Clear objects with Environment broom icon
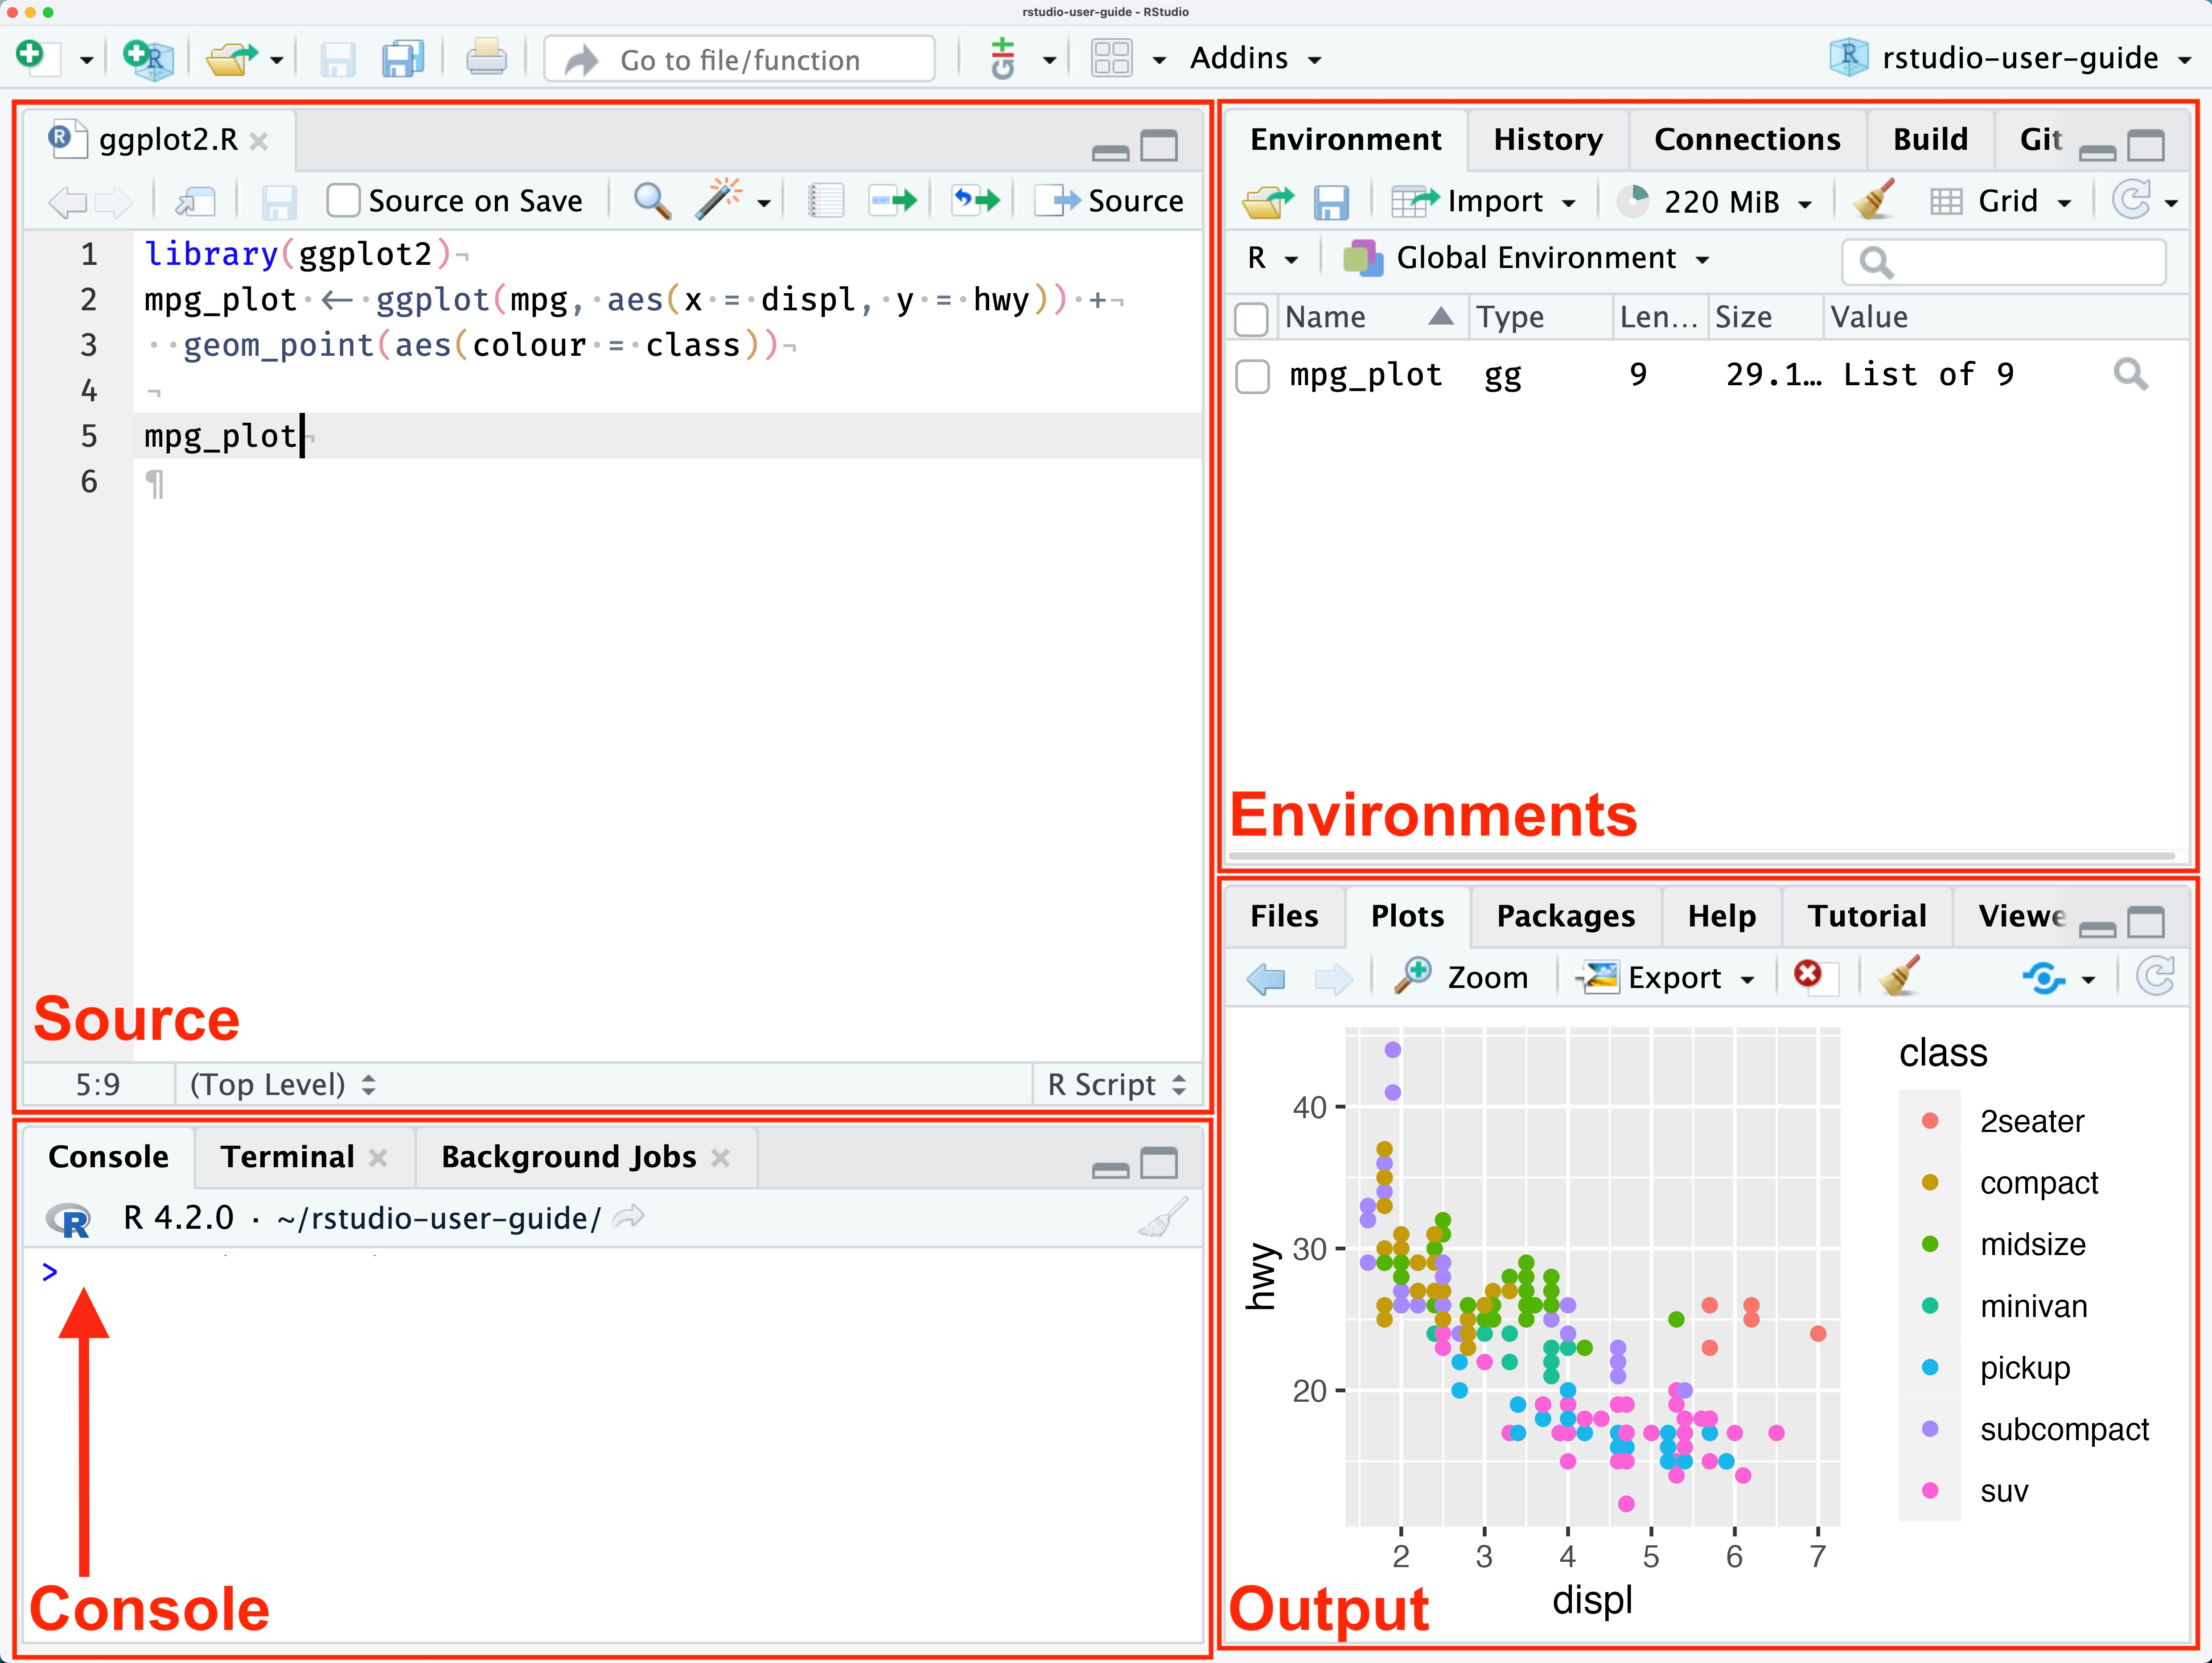Screen dimensions: 2212x1663 [x=1874, y=200]
